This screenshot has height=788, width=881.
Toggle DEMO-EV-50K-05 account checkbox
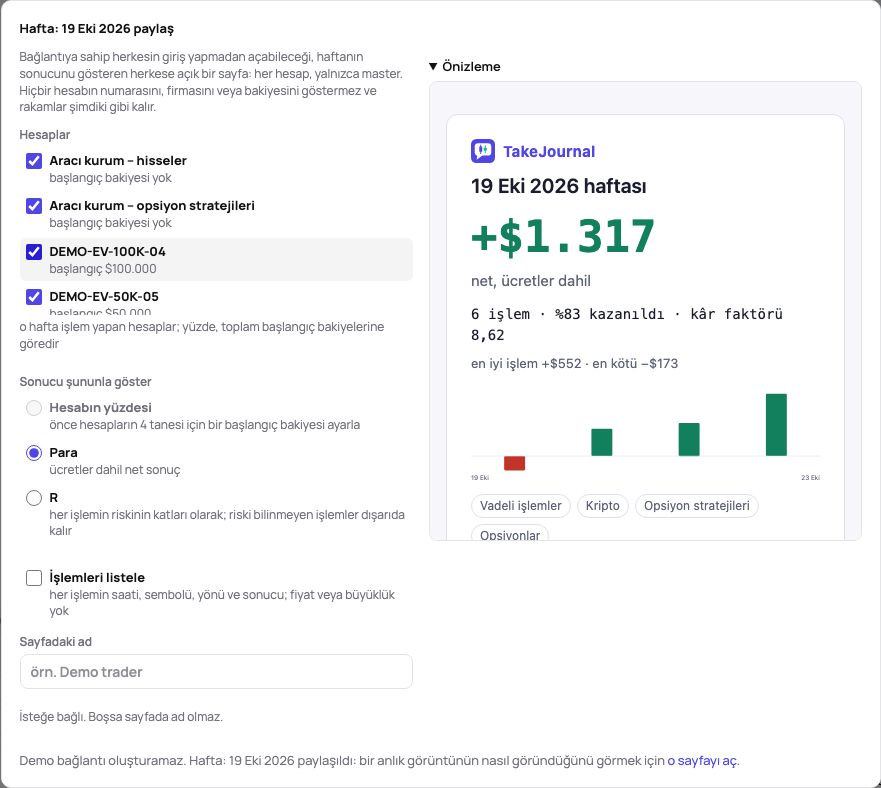34,297
